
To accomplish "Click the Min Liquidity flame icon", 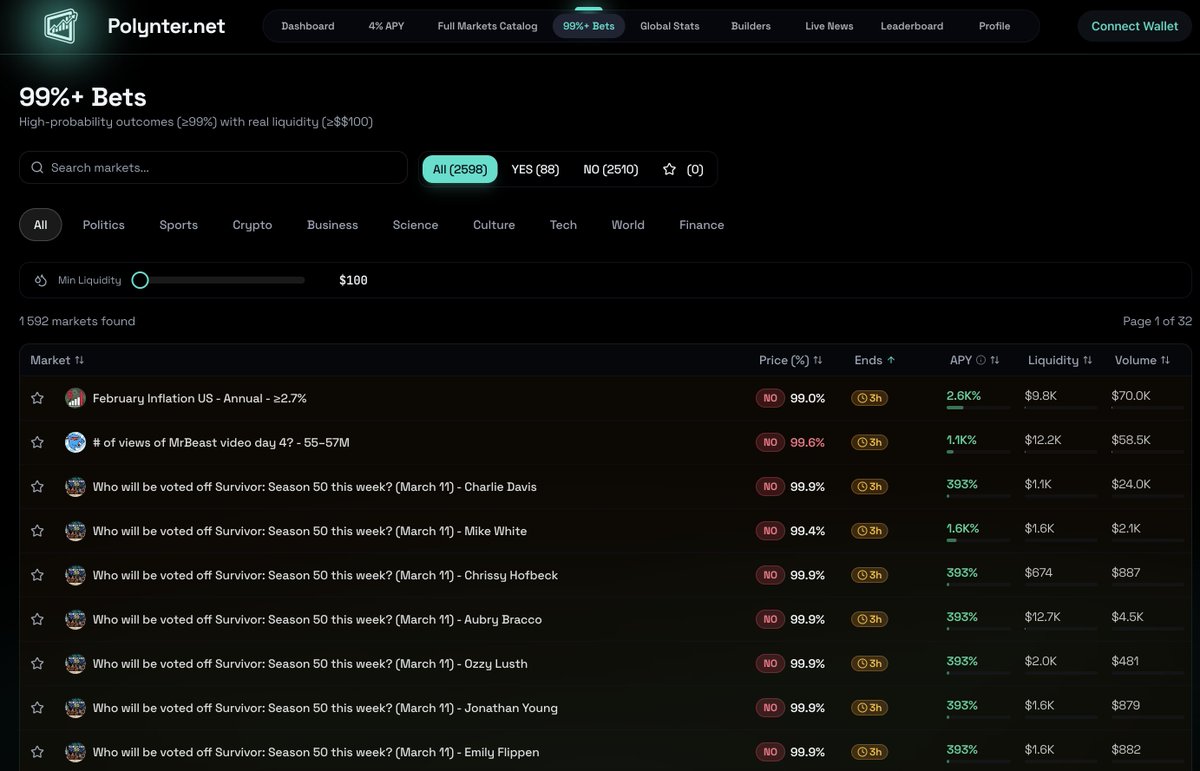I will pos(41,280).
